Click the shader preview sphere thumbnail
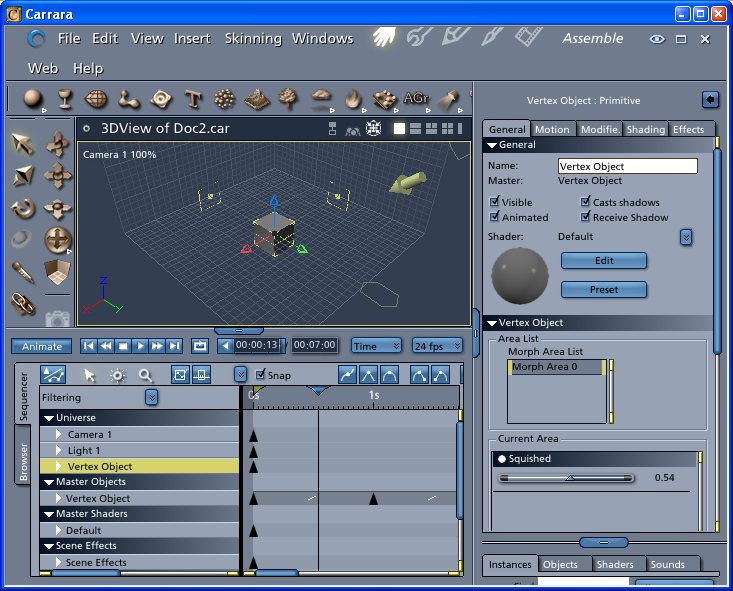This screenshot has width=733, height=591. 519,275
